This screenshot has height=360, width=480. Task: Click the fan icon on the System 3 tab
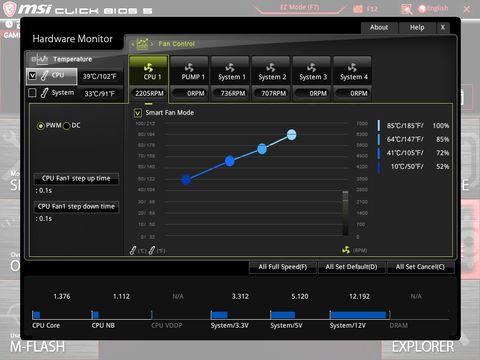click(x=311, y=68)
